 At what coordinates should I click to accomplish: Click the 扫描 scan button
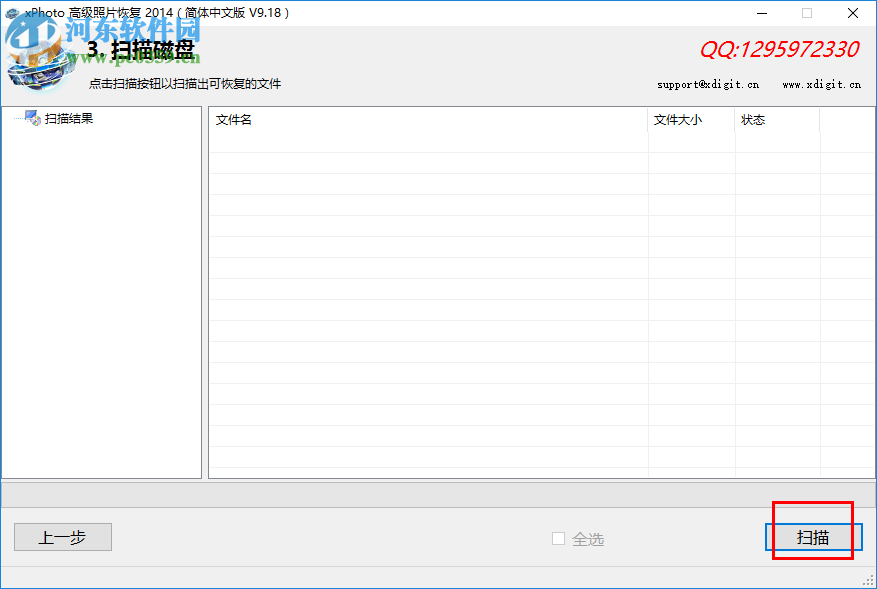(813, 537)
